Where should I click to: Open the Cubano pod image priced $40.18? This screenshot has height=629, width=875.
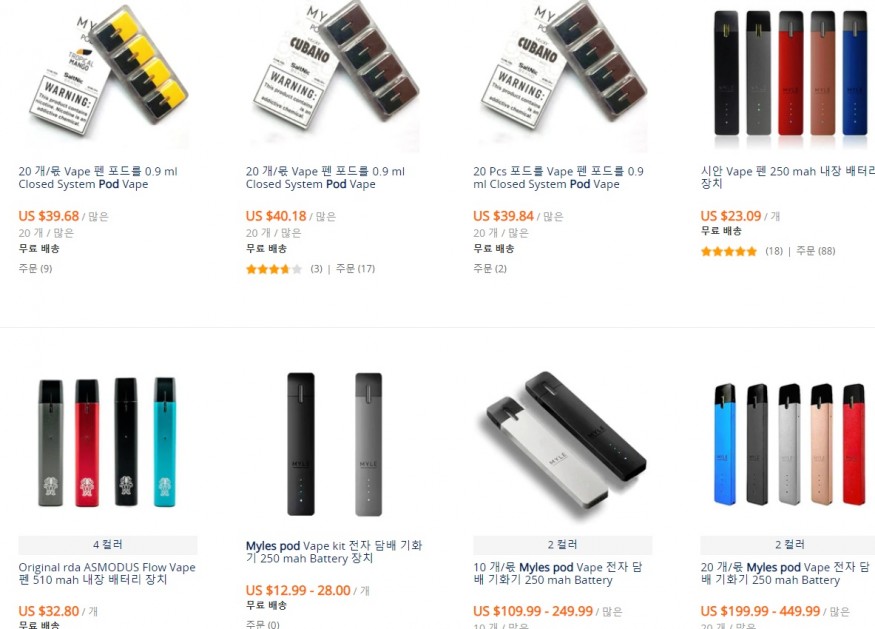335,73
